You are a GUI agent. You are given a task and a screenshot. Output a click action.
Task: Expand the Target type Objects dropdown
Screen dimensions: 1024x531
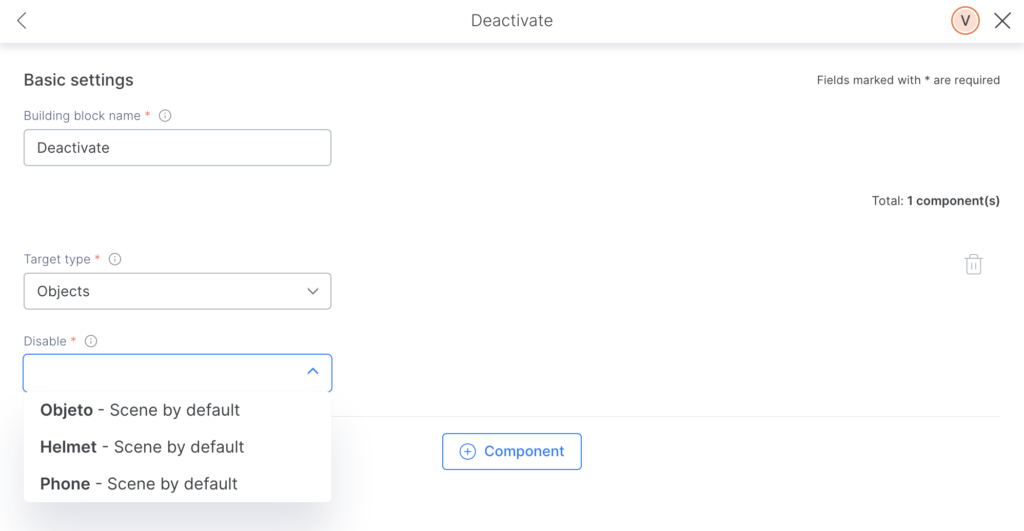(178, 291)
